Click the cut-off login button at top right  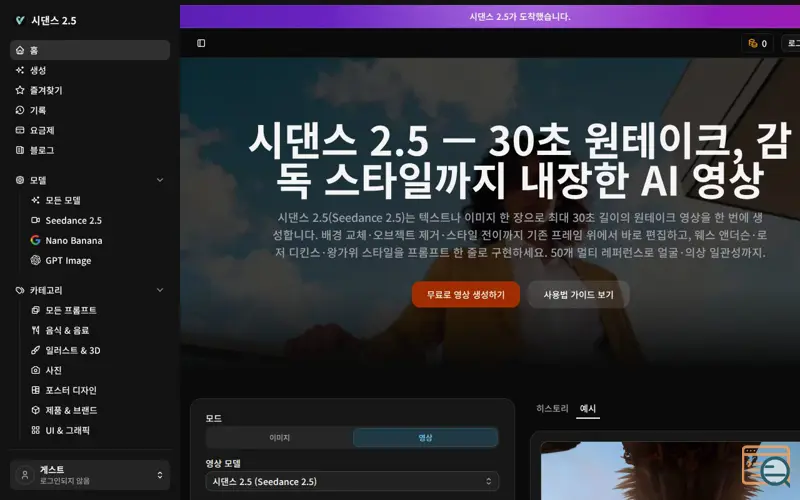click(791, 43)
